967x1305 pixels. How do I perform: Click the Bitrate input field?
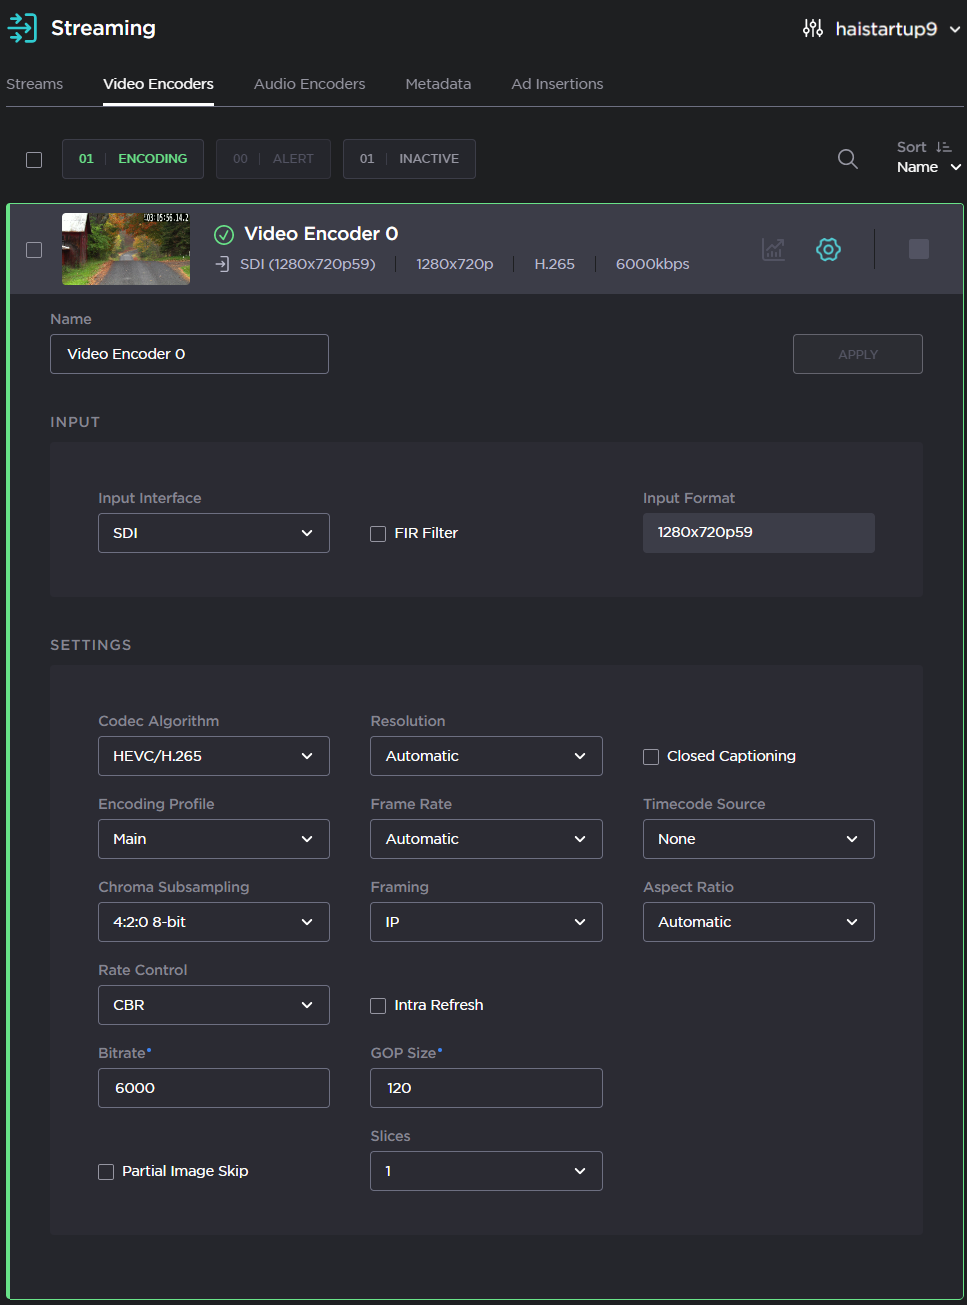point(213,1088)
